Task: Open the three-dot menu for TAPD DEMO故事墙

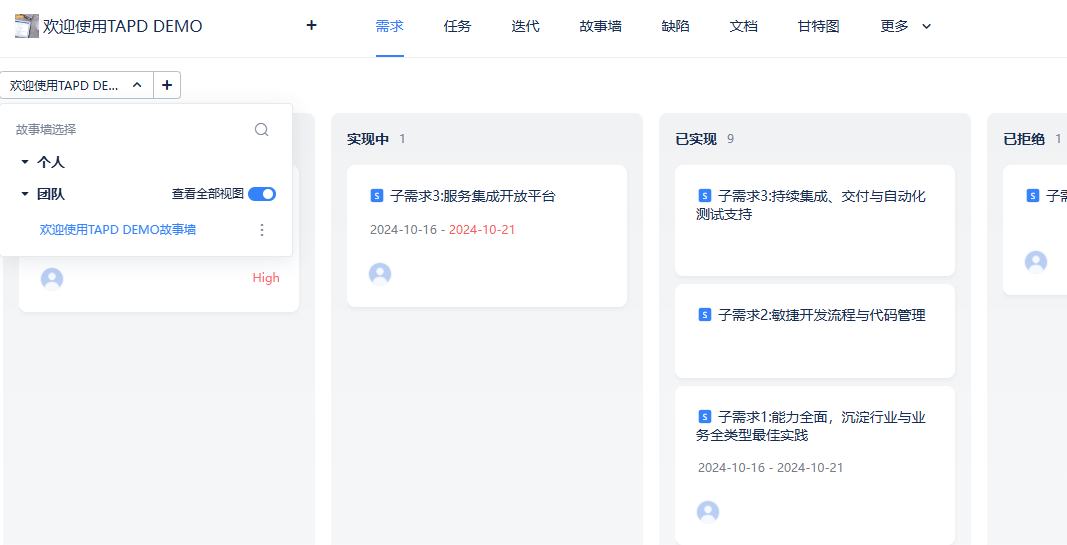Action: pyautogui.click(x=262, y=230)
